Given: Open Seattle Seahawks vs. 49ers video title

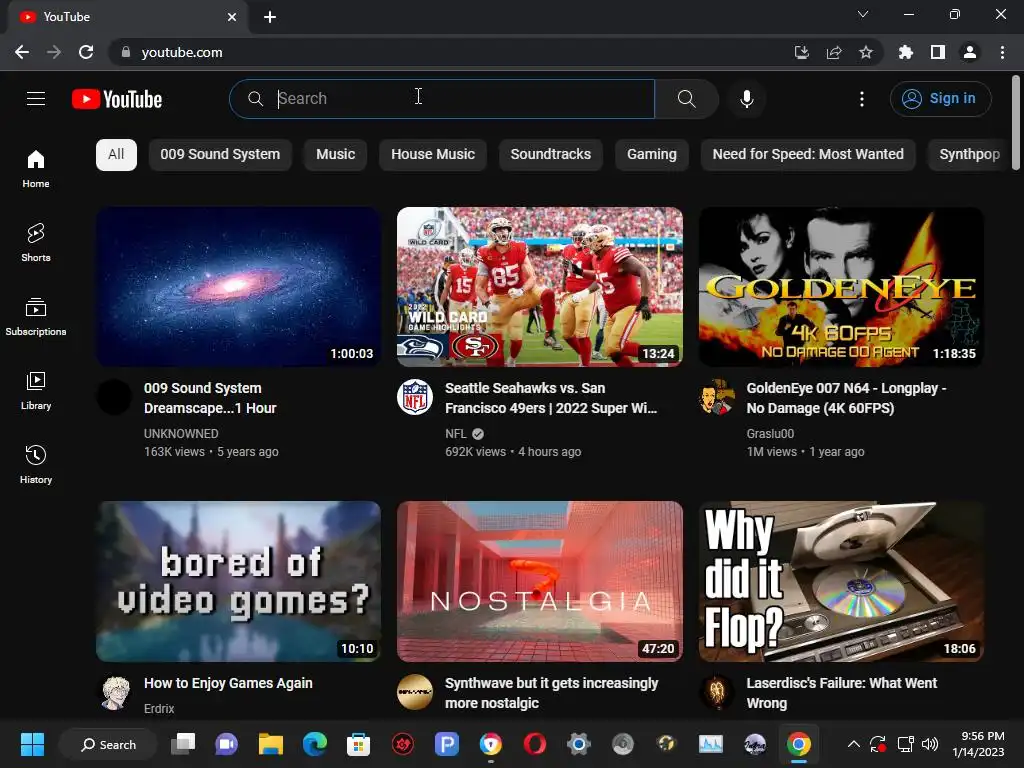Looking at the screenshot, I should coord(551,398).
